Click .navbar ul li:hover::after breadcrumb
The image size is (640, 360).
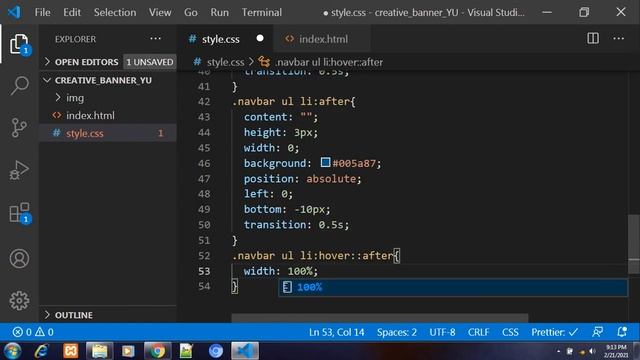[329, 62]
